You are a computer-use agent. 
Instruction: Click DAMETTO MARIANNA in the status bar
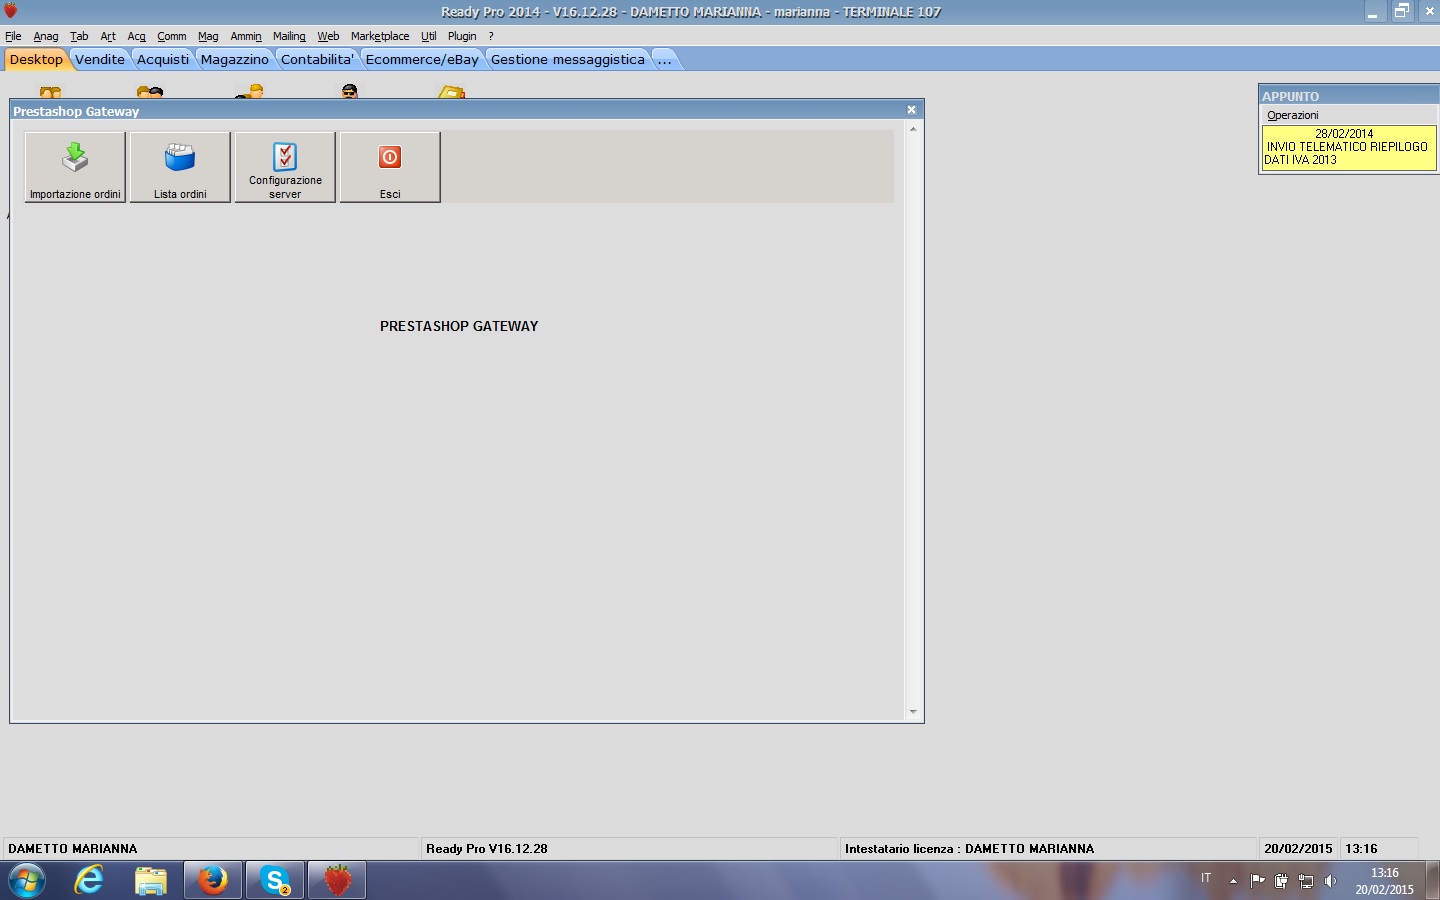pyautogui.click(x=73, y=848)
